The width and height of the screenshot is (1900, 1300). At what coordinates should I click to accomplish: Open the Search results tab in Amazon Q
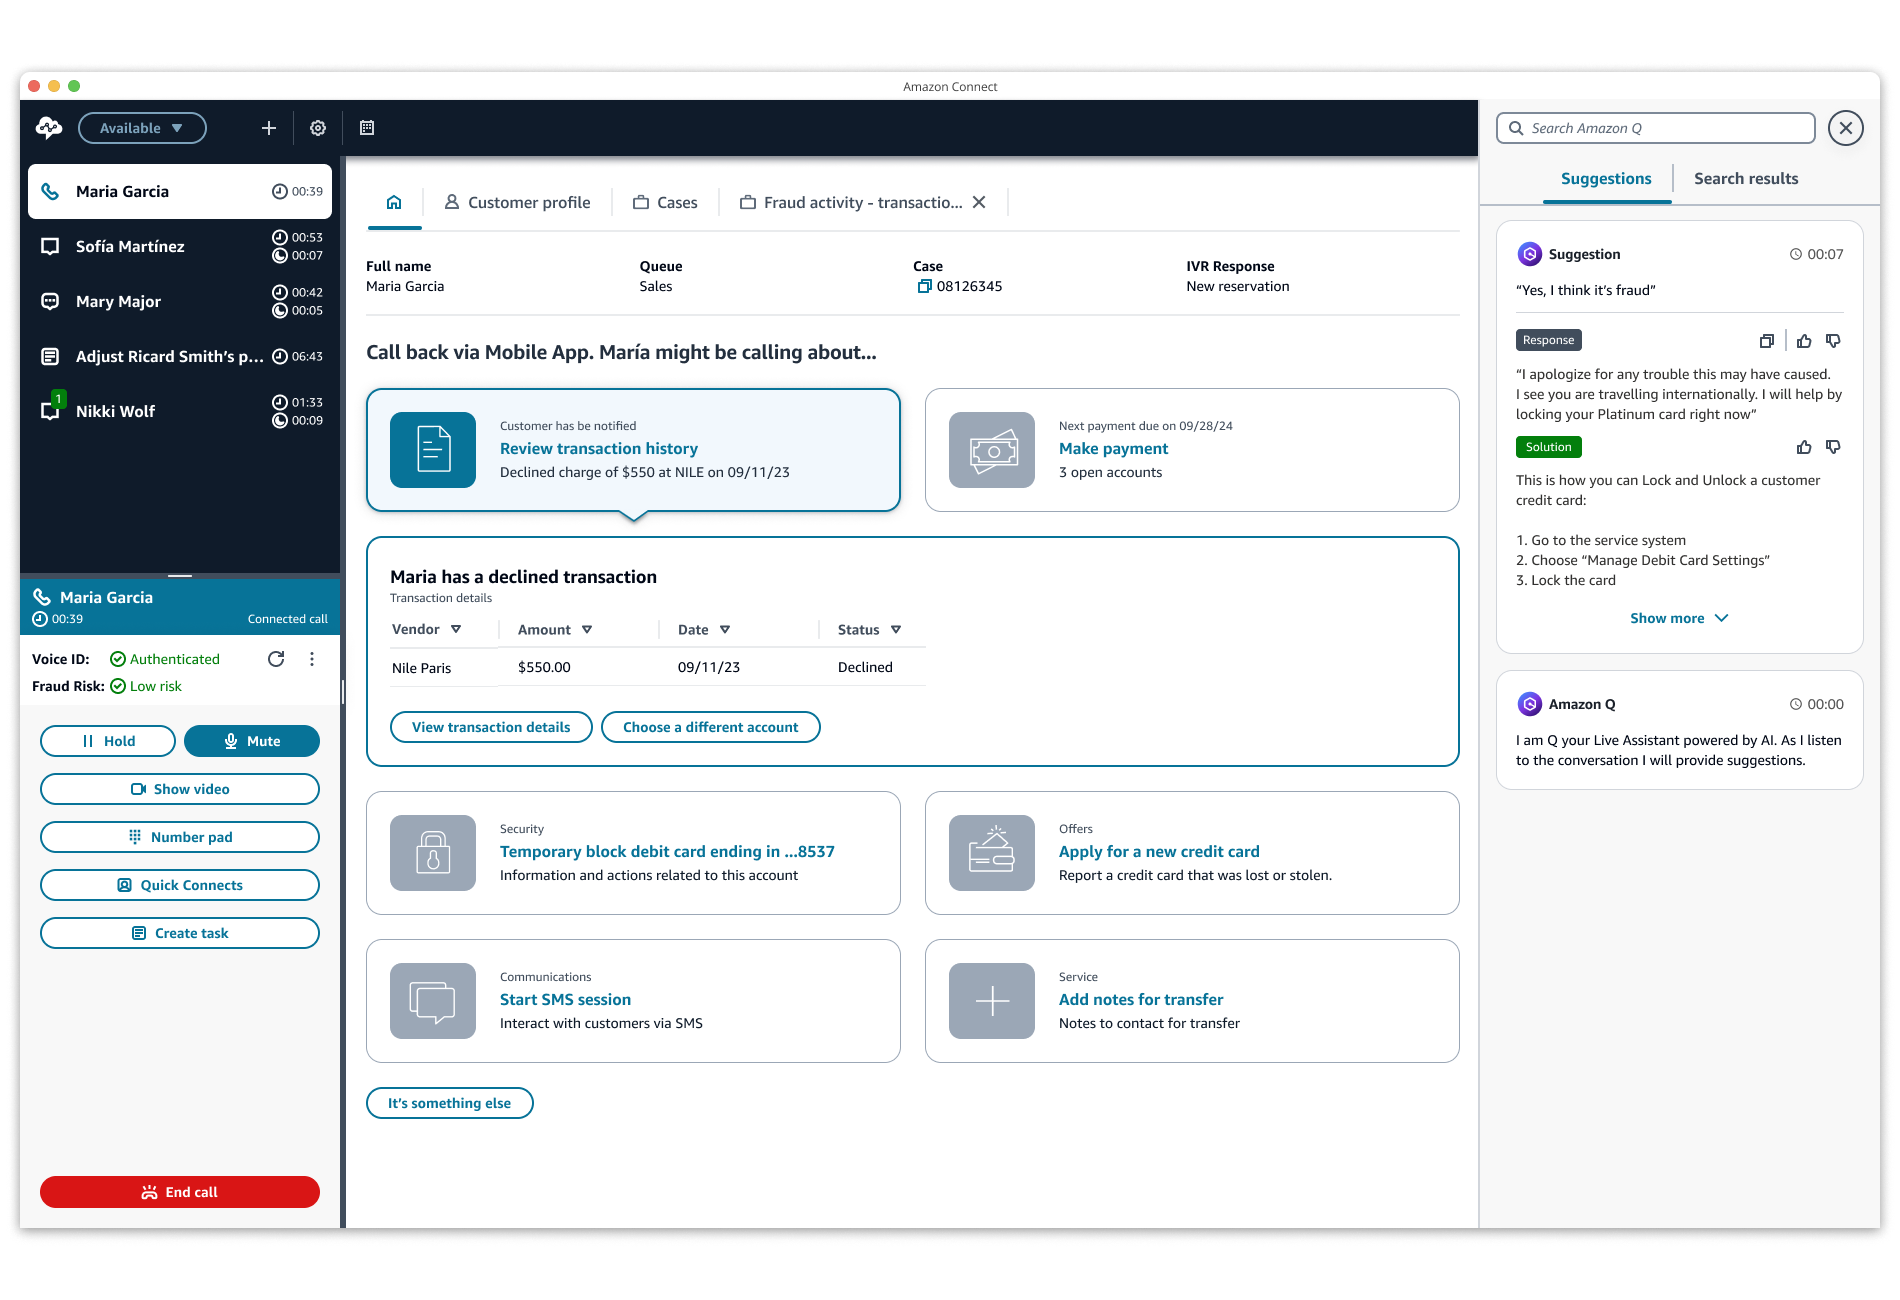pyautogui.click(x=1745, y=178)
